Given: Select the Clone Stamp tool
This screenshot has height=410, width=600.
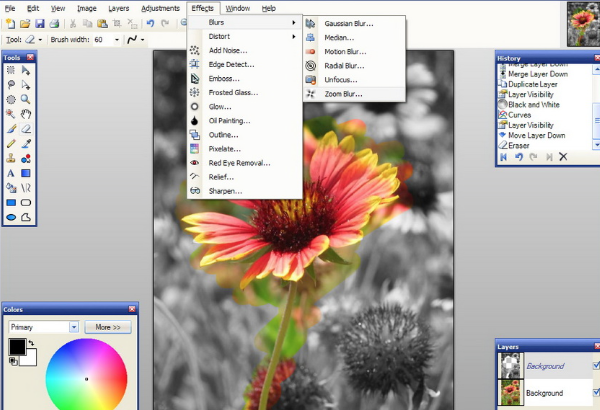Looking at the screenshot, I should [x=11, y=158].
